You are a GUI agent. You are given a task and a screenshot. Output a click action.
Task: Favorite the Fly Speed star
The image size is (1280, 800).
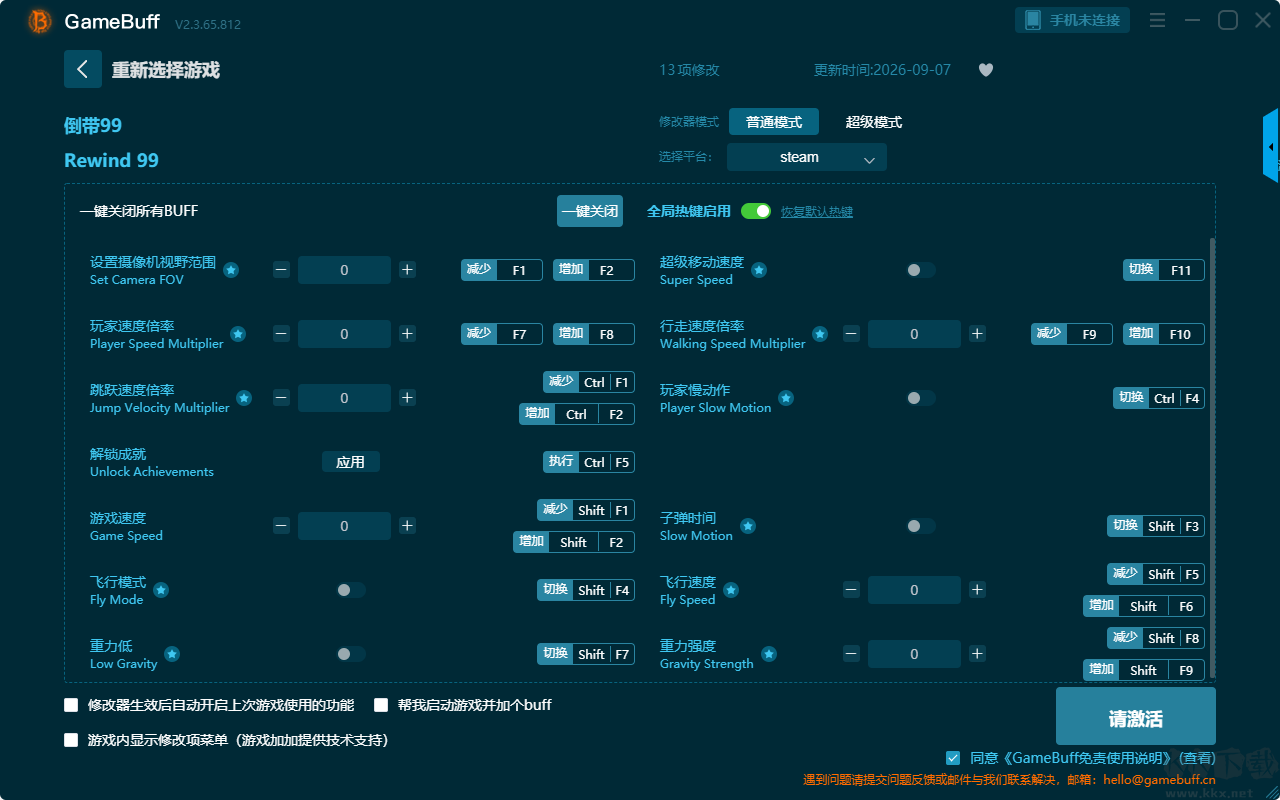tap(731, 590)
